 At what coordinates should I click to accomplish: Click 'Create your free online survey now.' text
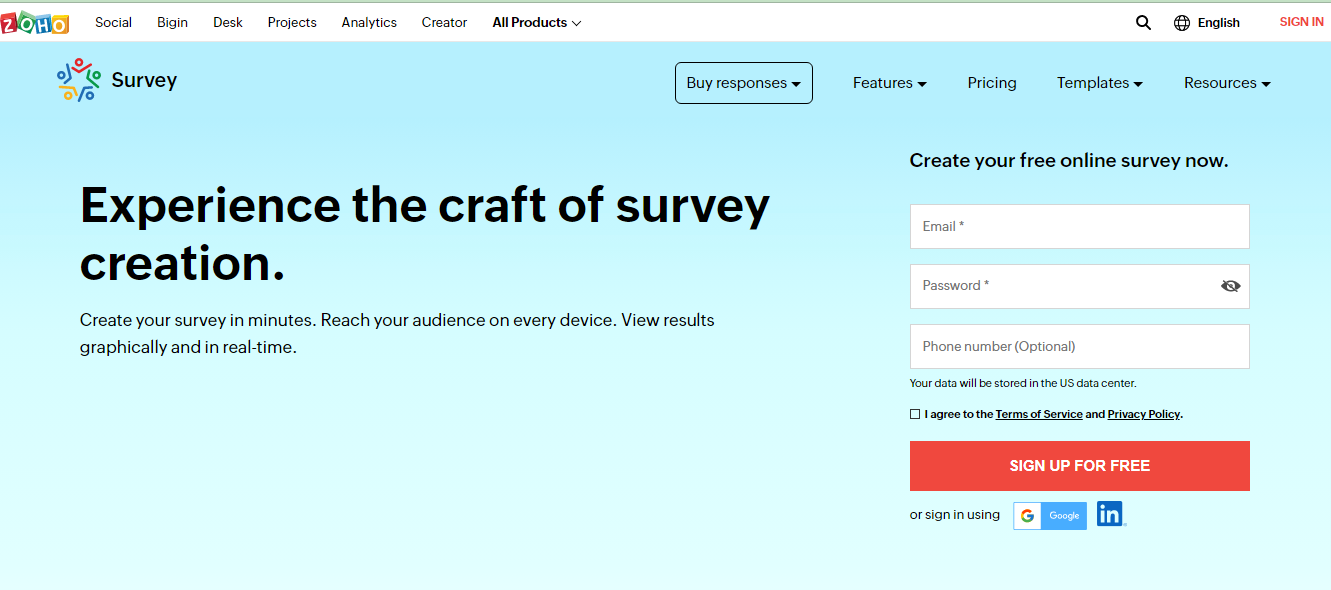[x=1069, y=160]
